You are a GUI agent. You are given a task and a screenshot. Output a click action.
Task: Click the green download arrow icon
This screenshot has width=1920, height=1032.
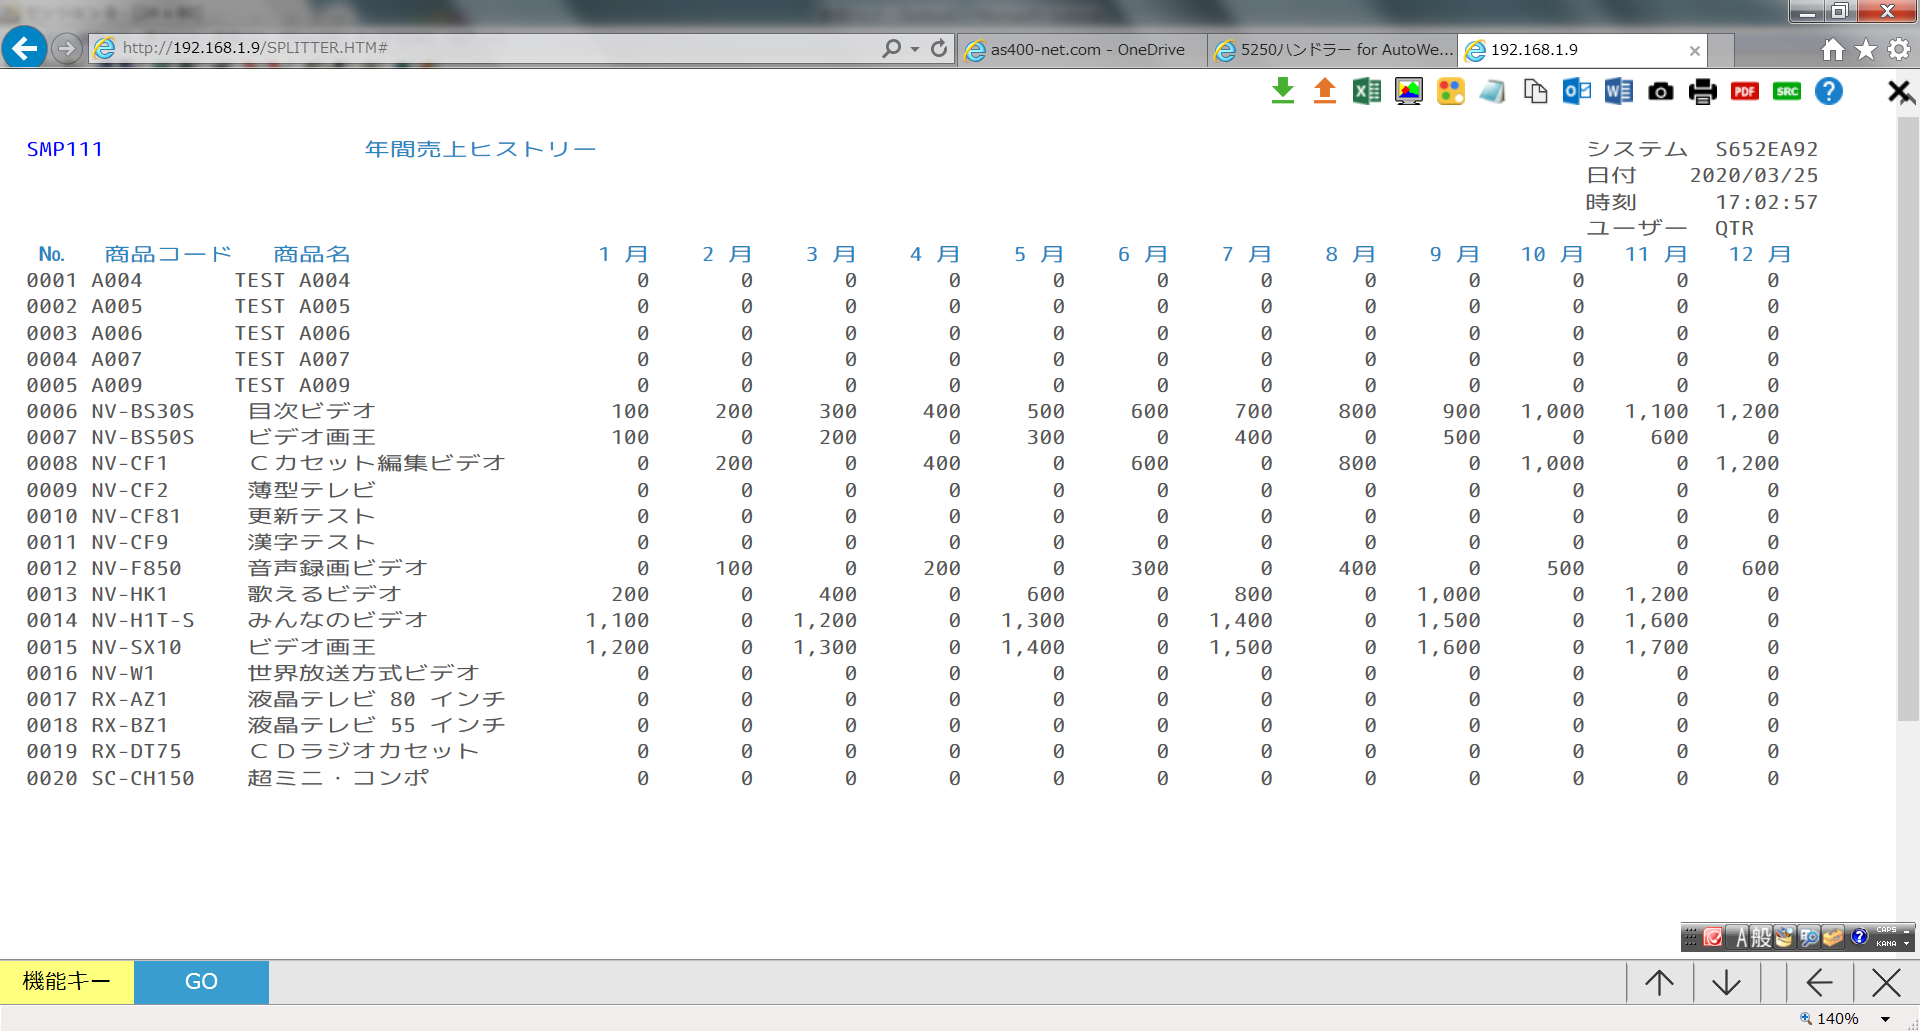(1283, 92)
